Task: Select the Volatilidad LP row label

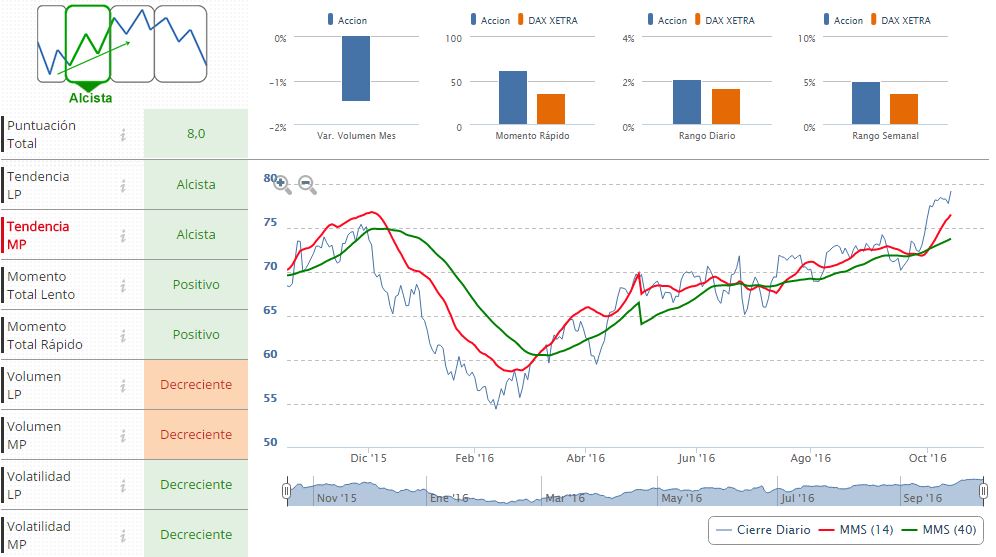Action: [40, 485]
